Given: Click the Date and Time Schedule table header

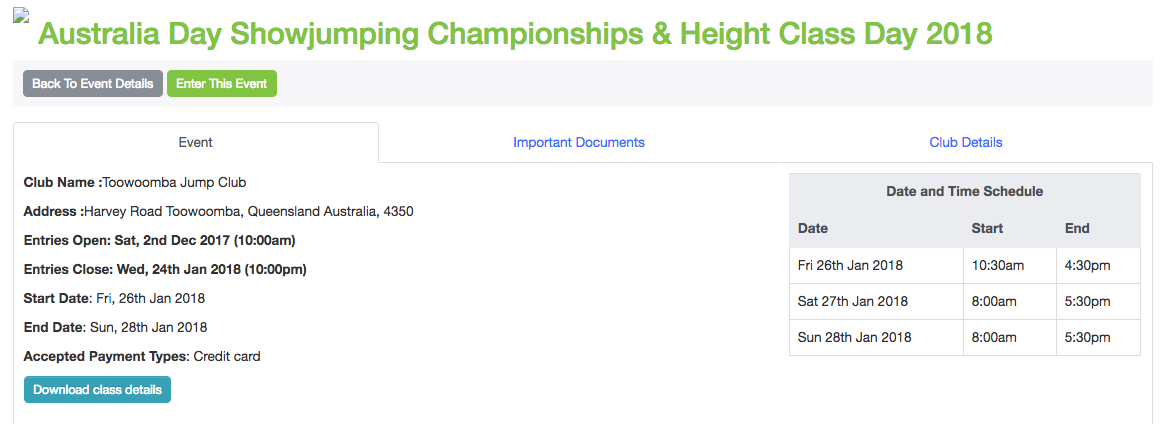Looking at the screenshot, I should pyautogui.click(x=964, y=191).
